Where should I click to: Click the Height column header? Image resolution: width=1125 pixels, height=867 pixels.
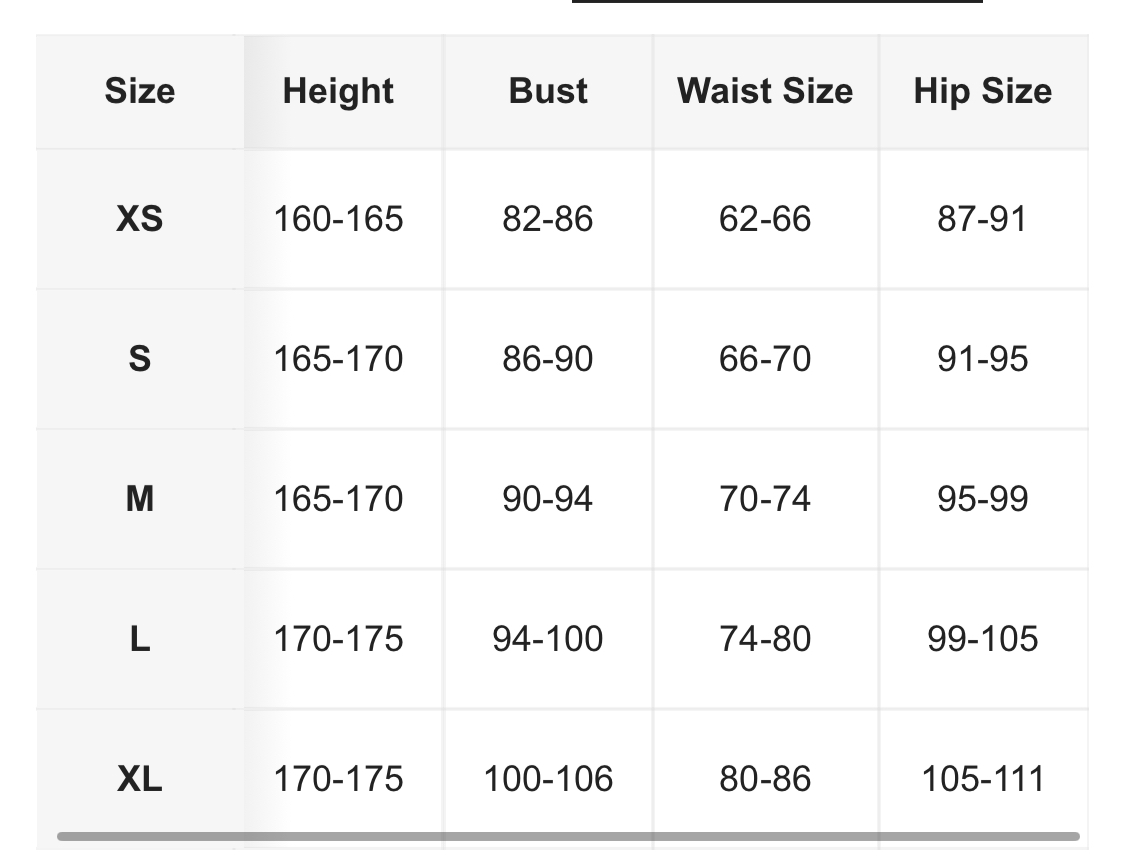[338, 91]
